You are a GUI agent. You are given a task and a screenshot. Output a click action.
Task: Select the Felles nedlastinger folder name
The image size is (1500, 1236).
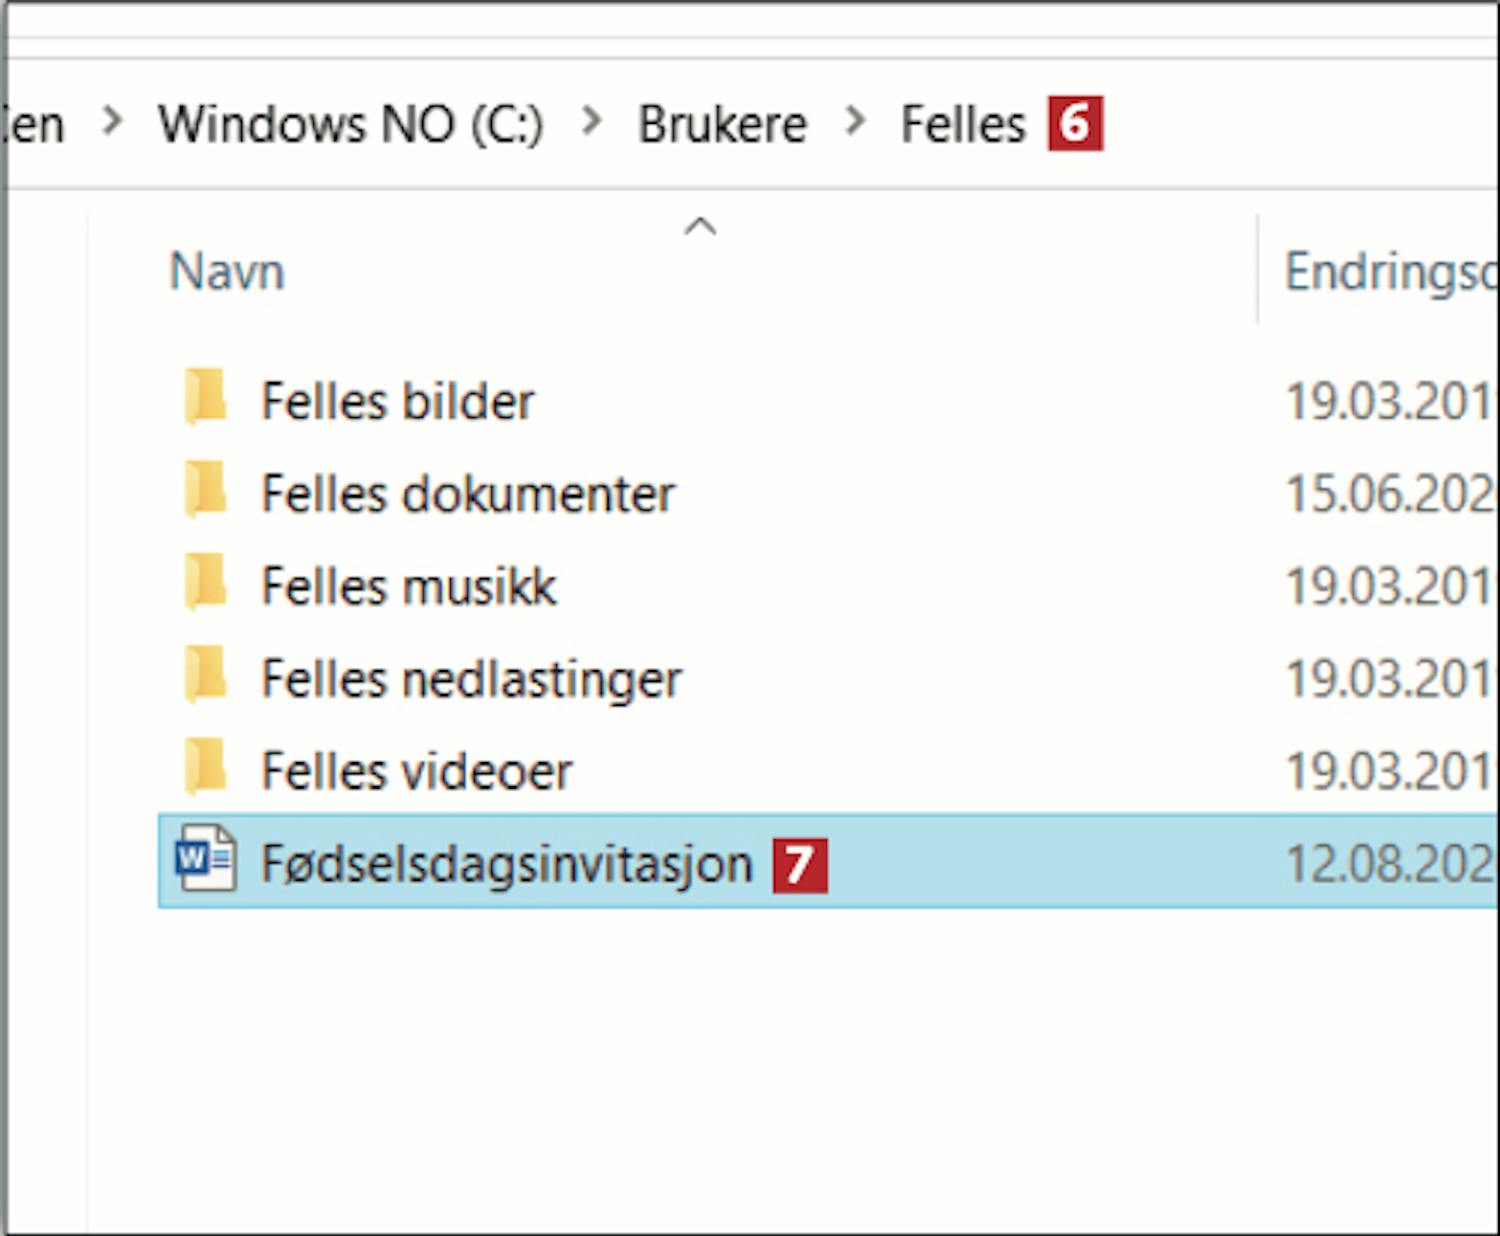[471, 679]
